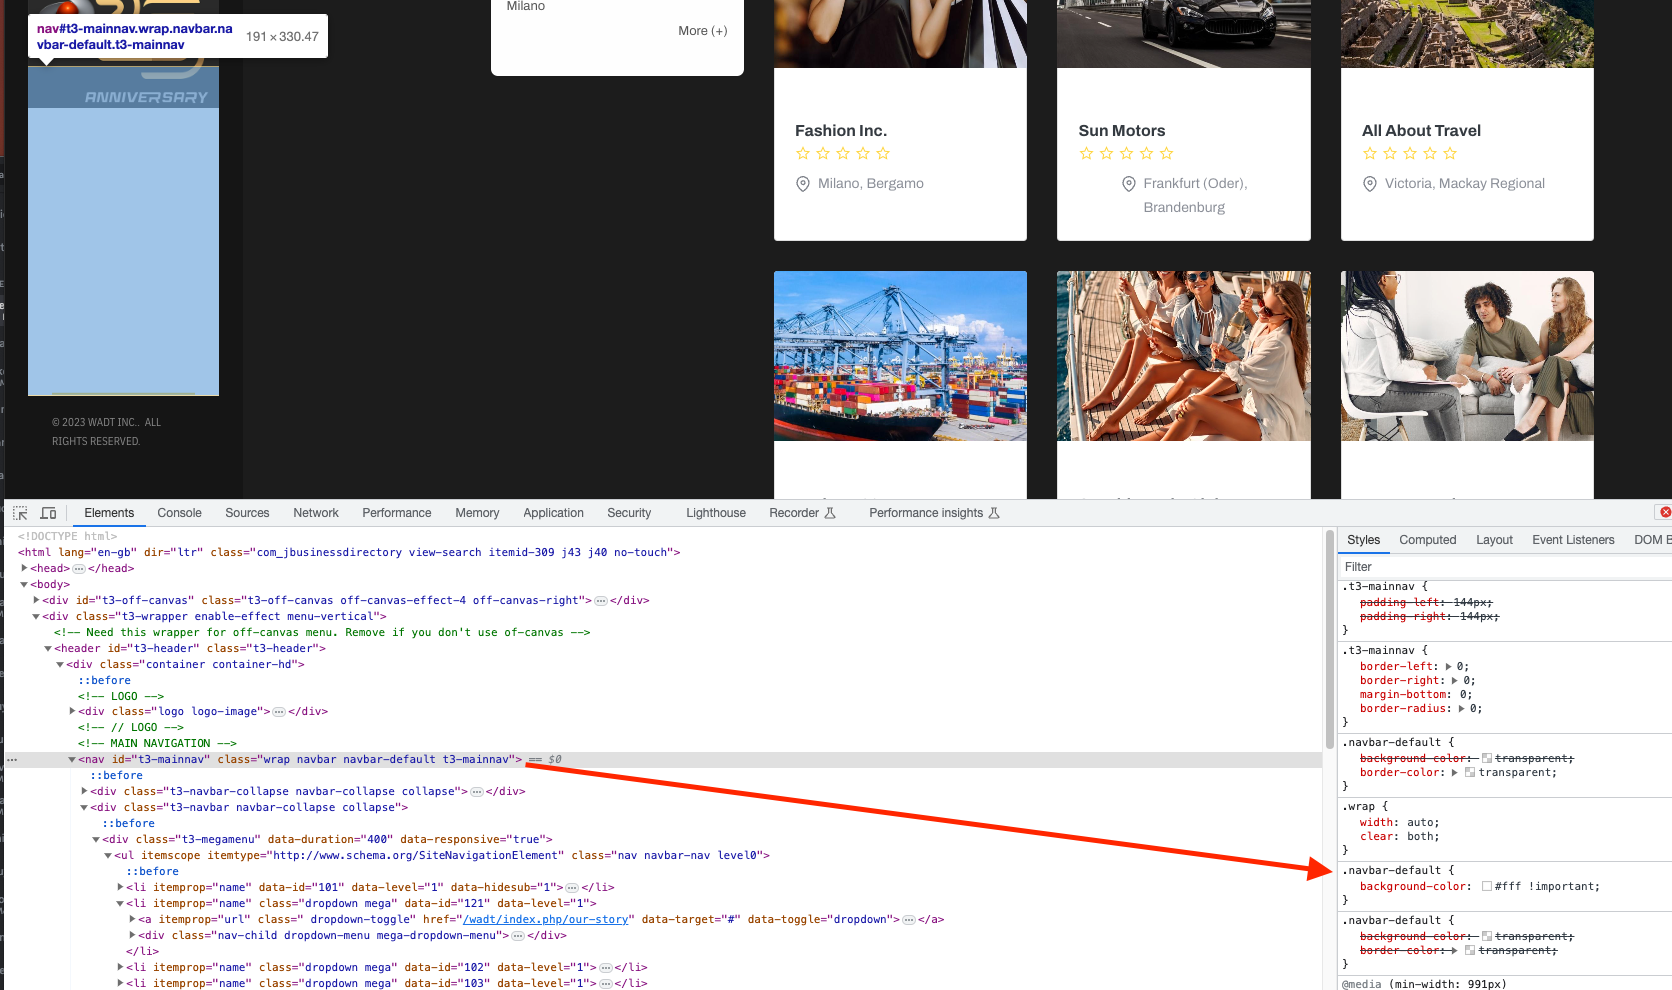Open the Security tab

click(629, 513)
